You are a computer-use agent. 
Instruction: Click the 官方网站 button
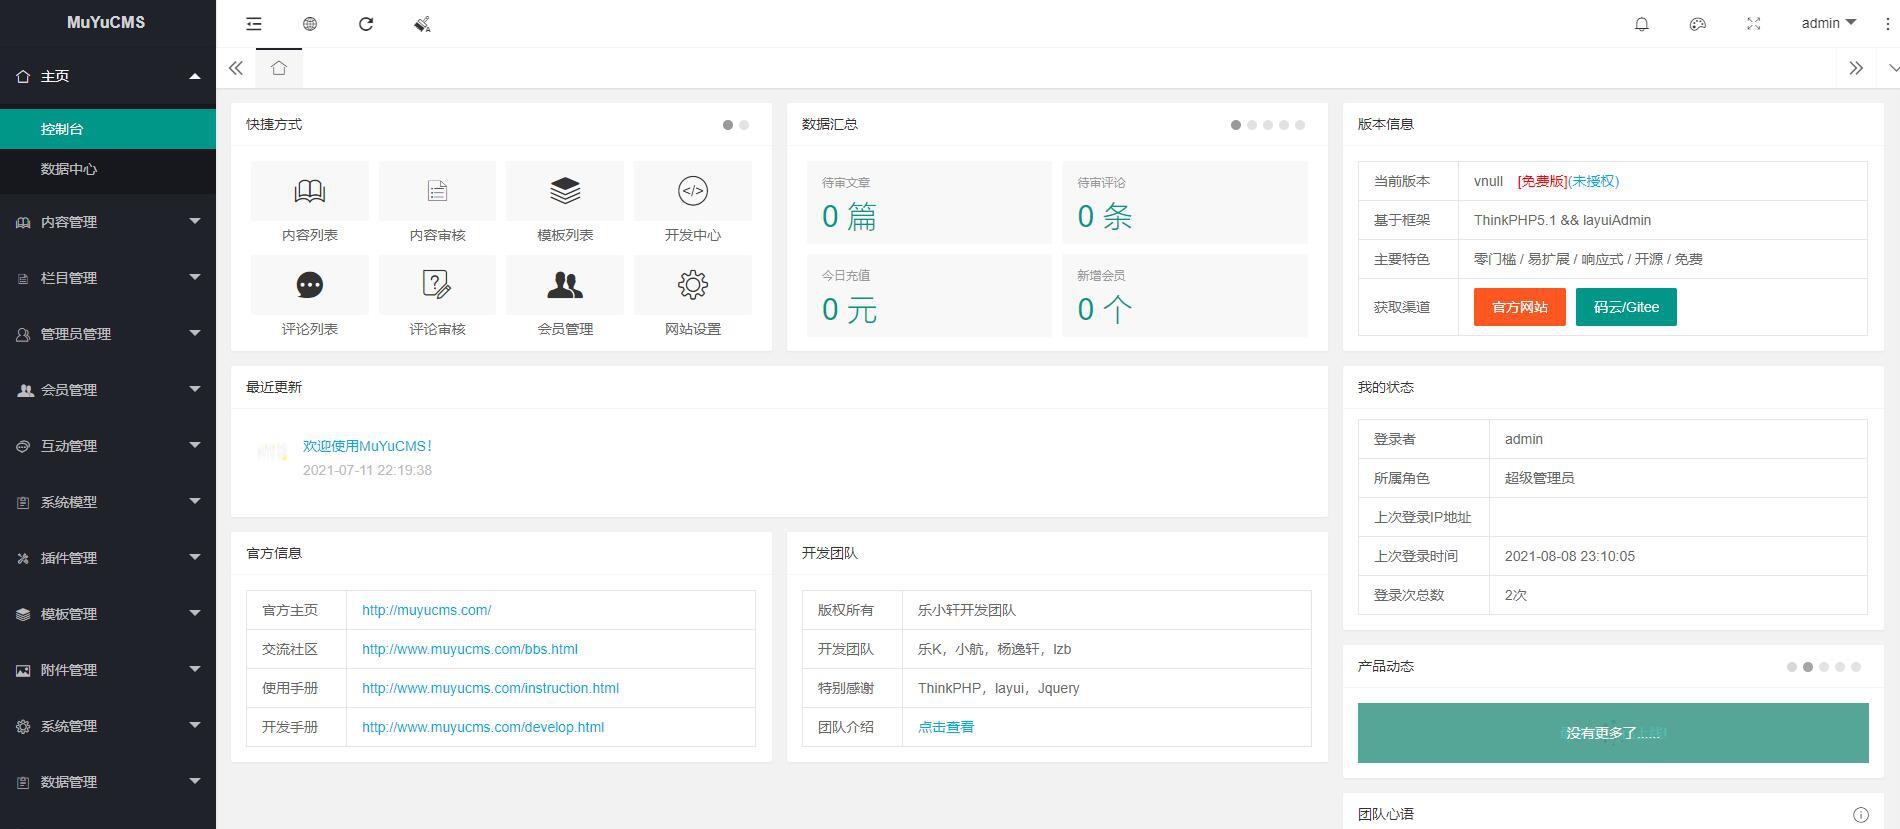pyautogui.click(x=1519, y=307)
